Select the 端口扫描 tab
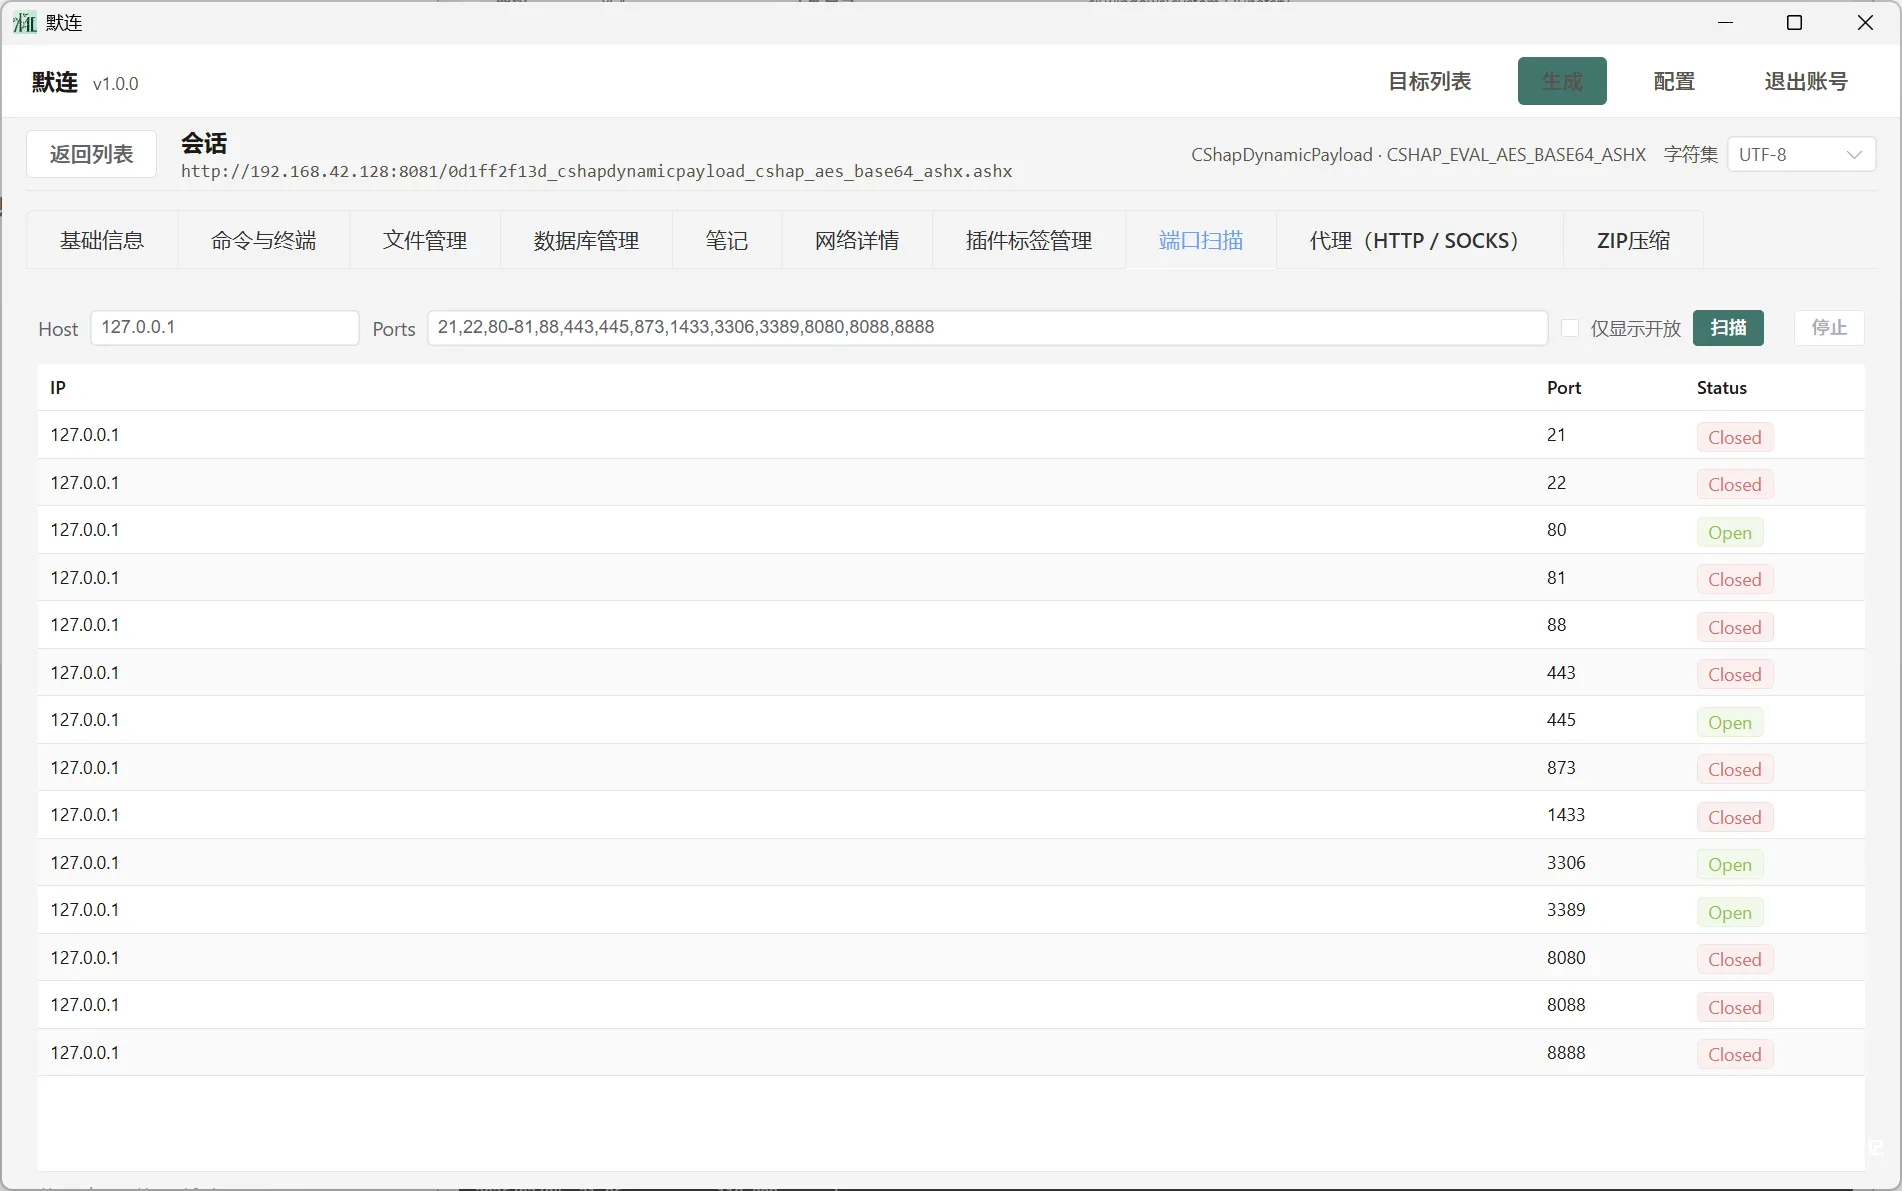This screenshot has width=1902, height=1191. click(x=1200, y=240)
